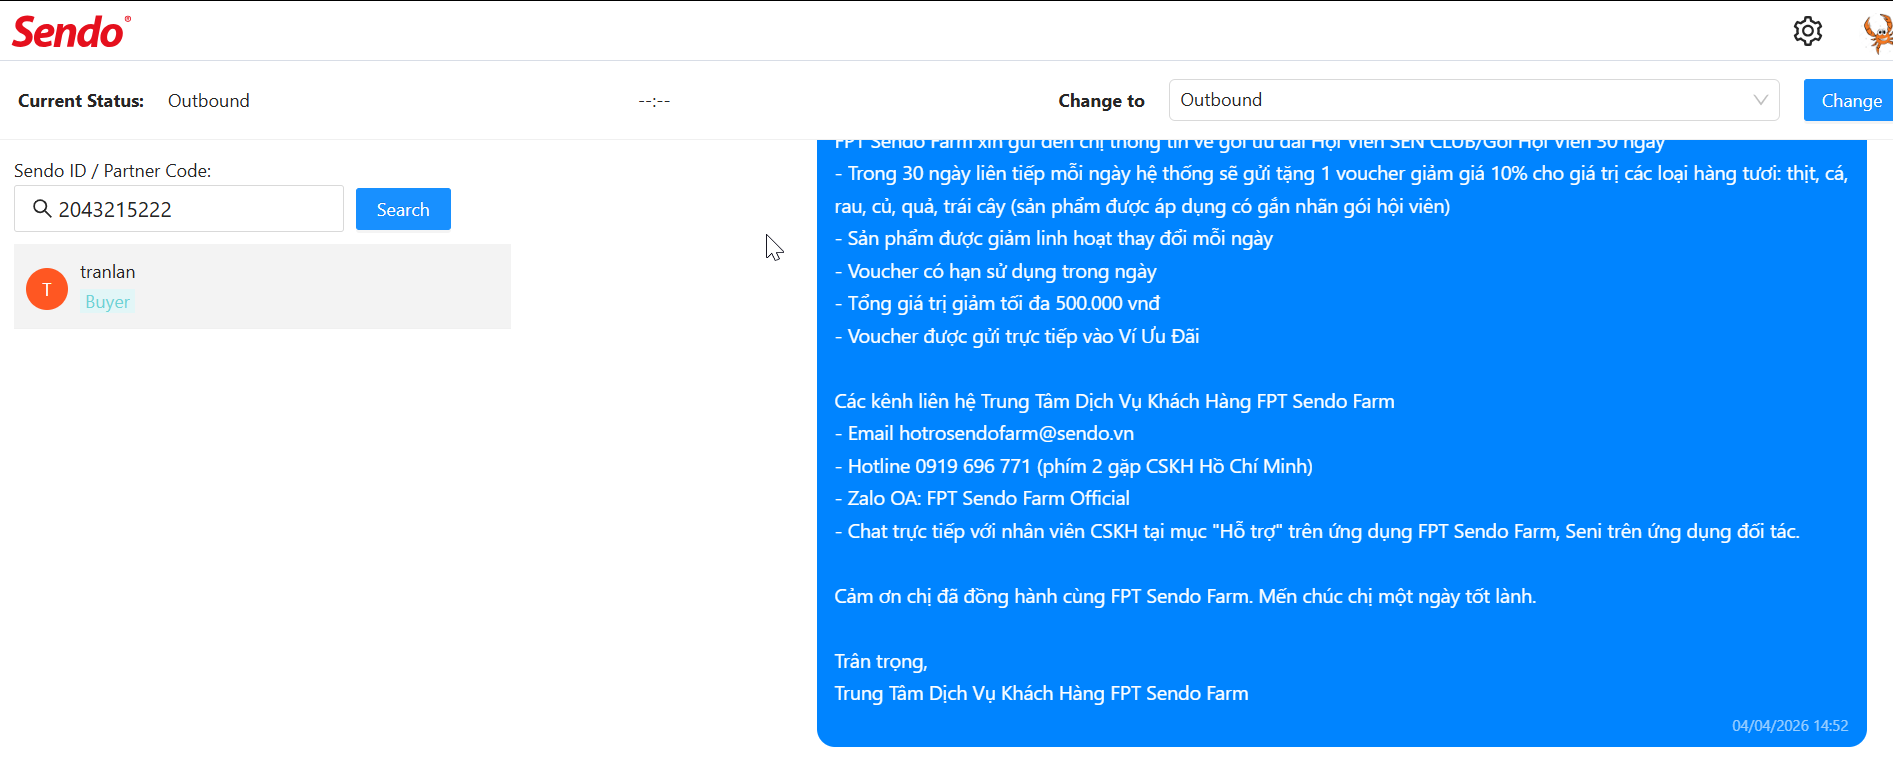Click the Hotline 0919 696 771 line
The width and height of the screenshot is (1893, 761).
1074,466
